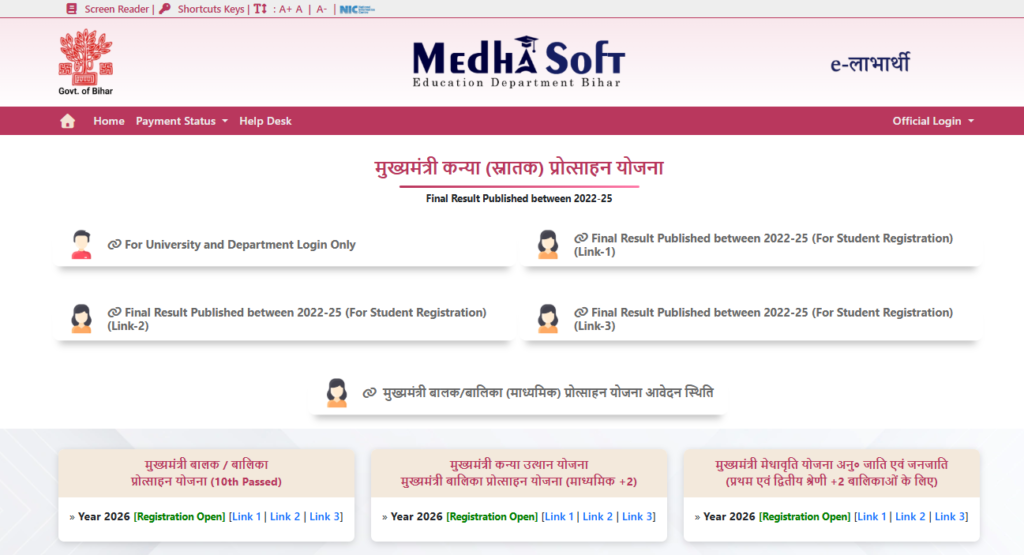Click the avatar beside University and Department Login
Screen dimensions: 1024x555
(81, 245)
